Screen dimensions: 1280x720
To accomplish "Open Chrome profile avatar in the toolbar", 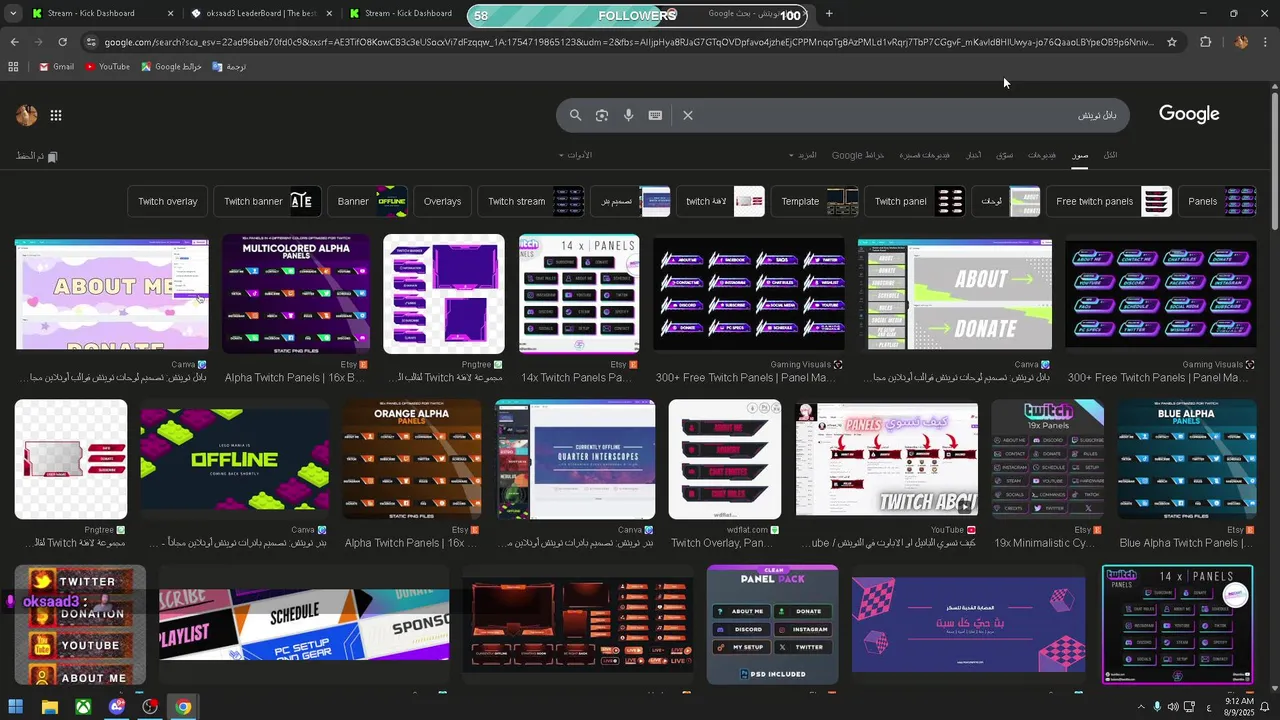I will point(1241,42).
